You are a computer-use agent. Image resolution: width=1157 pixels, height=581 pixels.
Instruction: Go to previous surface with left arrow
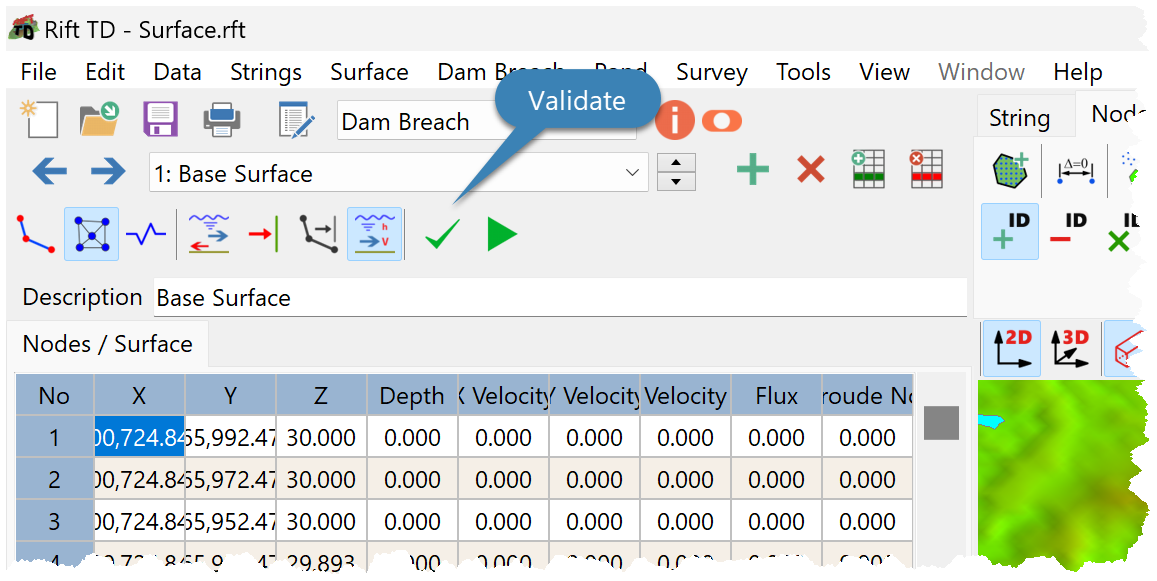(49, 172)
